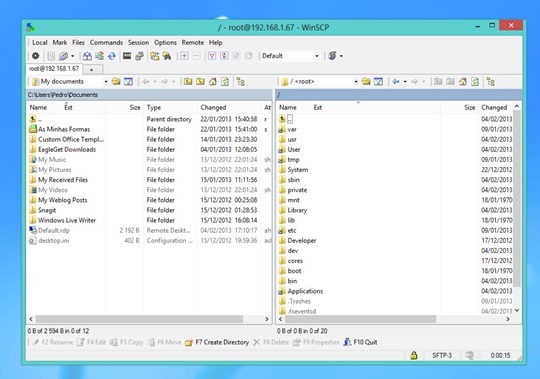Open the Mark menu
This screenshot has width=540, height=379.
tap(60, 42)
